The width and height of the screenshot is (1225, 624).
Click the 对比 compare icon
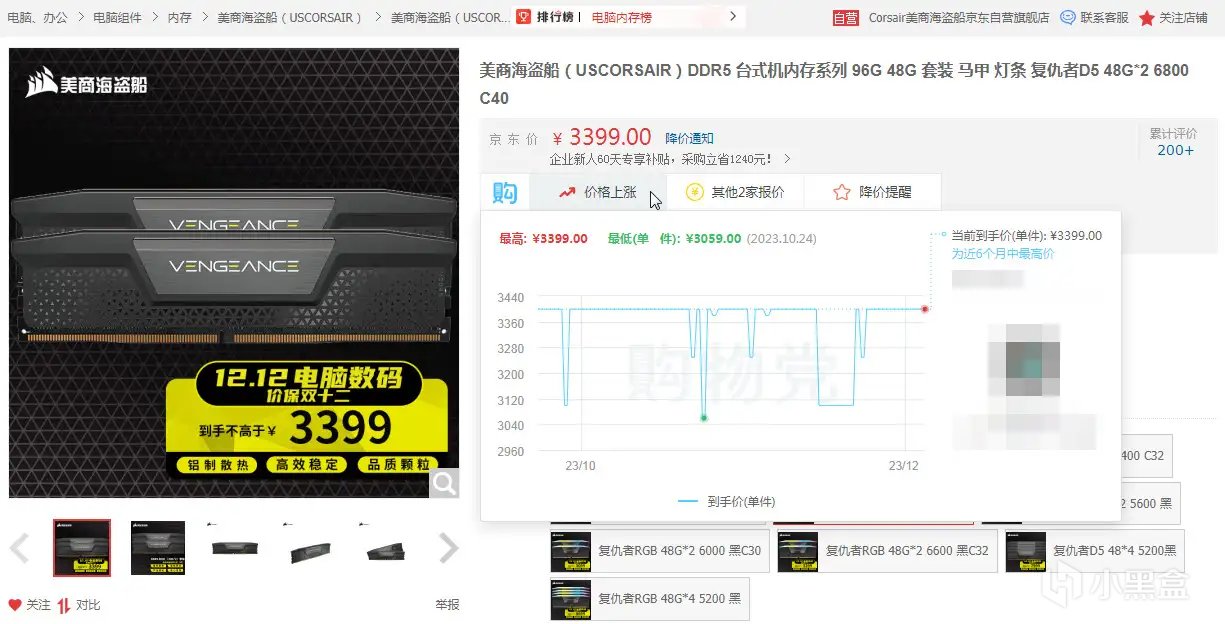click(x=64, y=605)
